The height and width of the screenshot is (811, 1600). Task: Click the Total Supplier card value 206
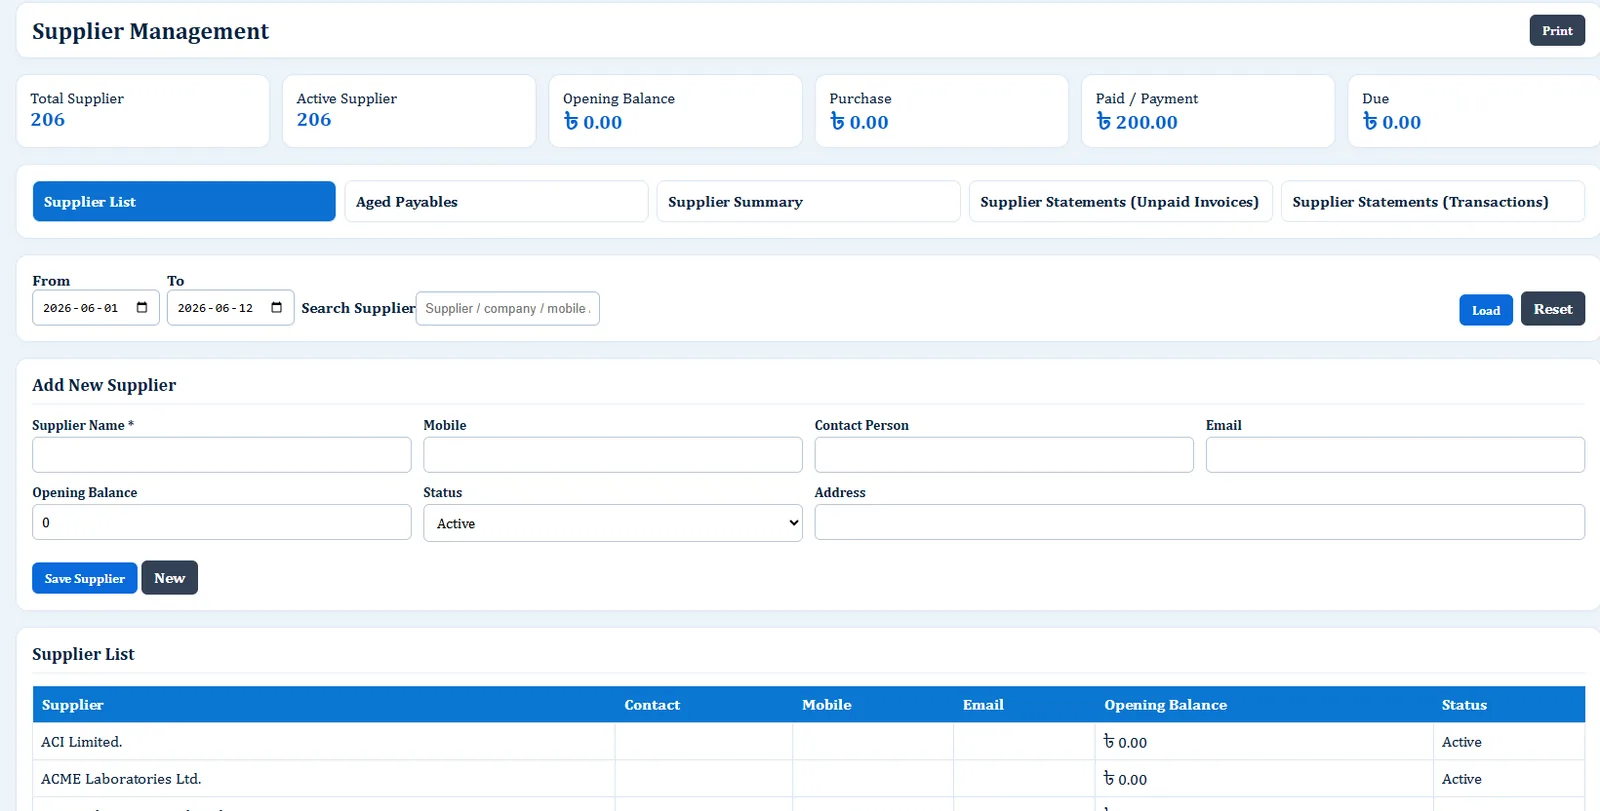pyautogui.click(x=47, y=120)
